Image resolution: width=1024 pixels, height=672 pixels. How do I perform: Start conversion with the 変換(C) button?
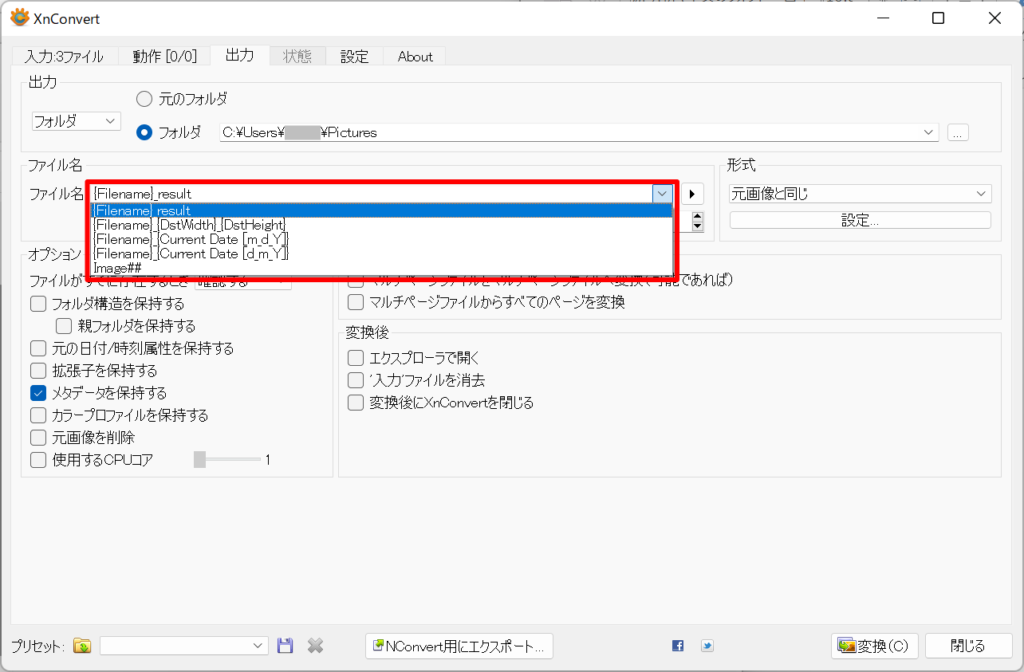875,645
